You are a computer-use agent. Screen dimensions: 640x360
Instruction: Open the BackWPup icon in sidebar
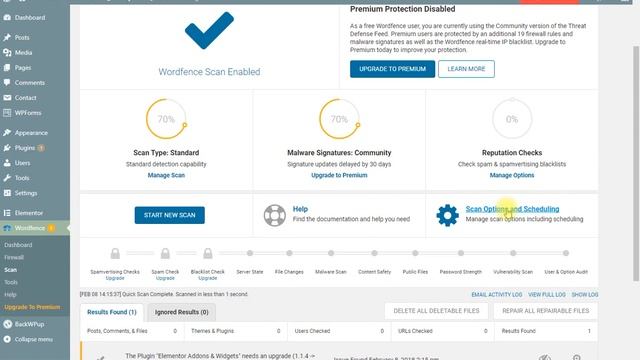pyautogui.click(x=7, y=324)
